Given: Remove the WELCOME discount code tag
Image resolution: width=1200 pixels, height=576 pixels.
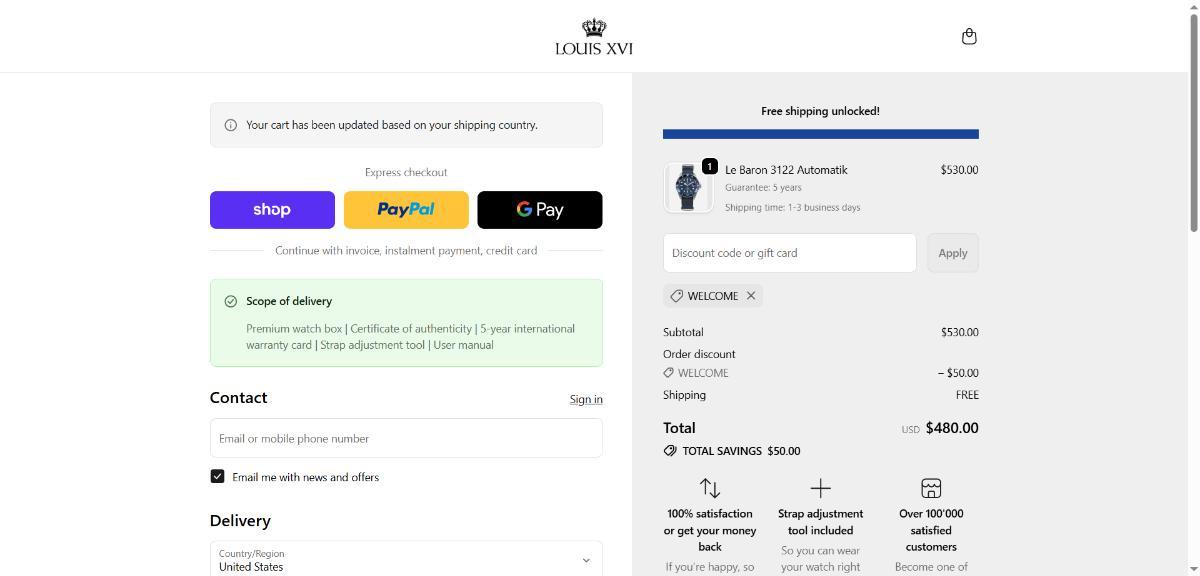Looking at the screenshot, I should point(751,296).
